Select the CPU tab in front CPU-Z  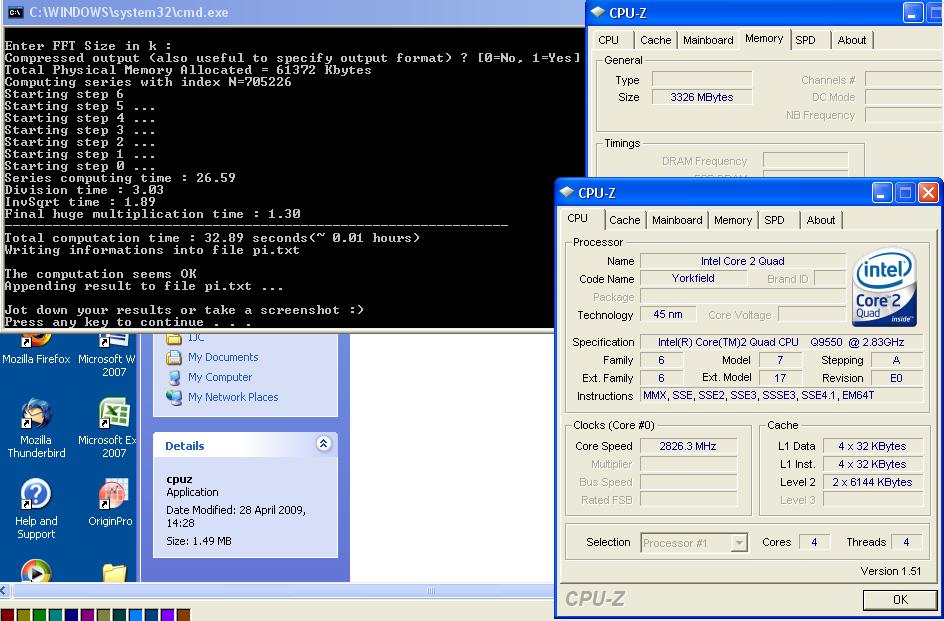577,219
